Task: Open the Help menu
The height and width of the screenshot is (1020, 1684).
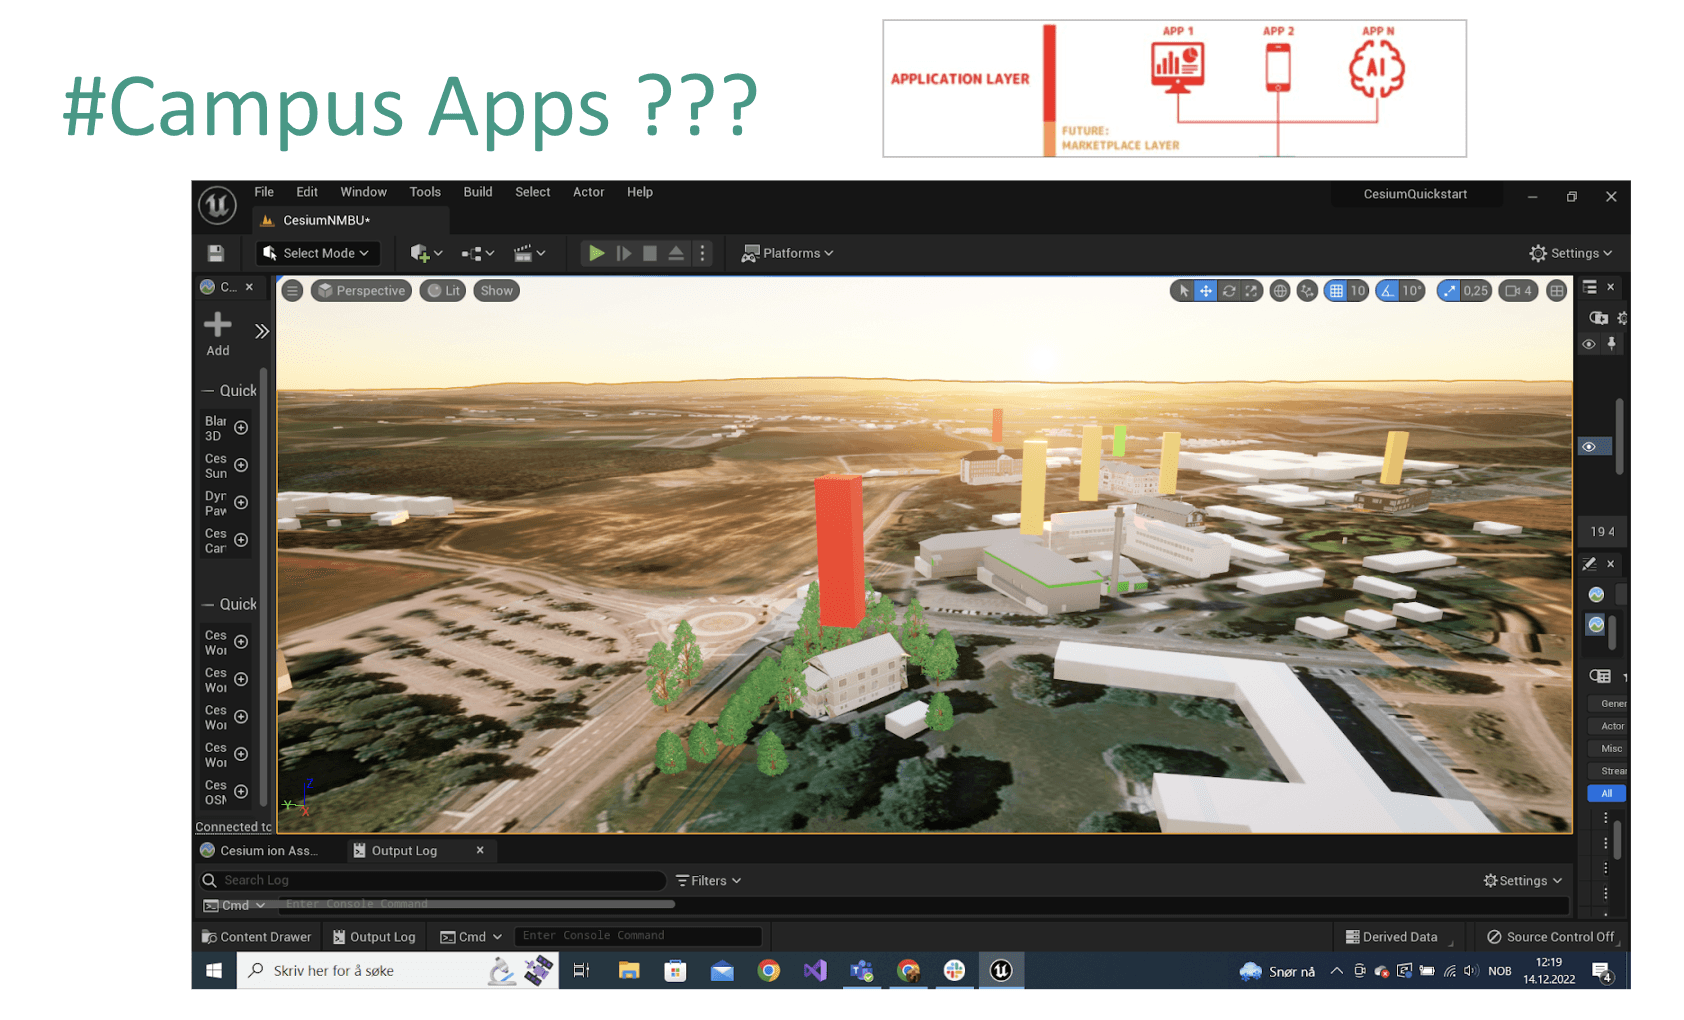Action: [640, 192]
